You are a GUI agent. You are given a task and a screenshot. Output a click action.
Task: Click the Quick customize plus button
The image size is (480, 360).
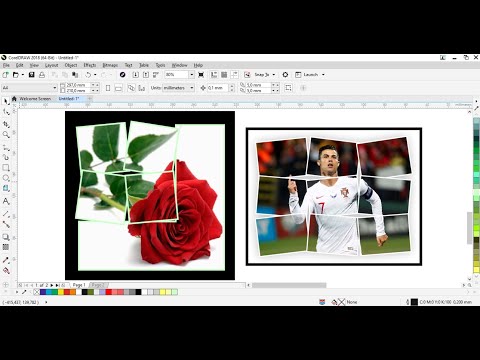pyautogui.click(x=303, y=88)
